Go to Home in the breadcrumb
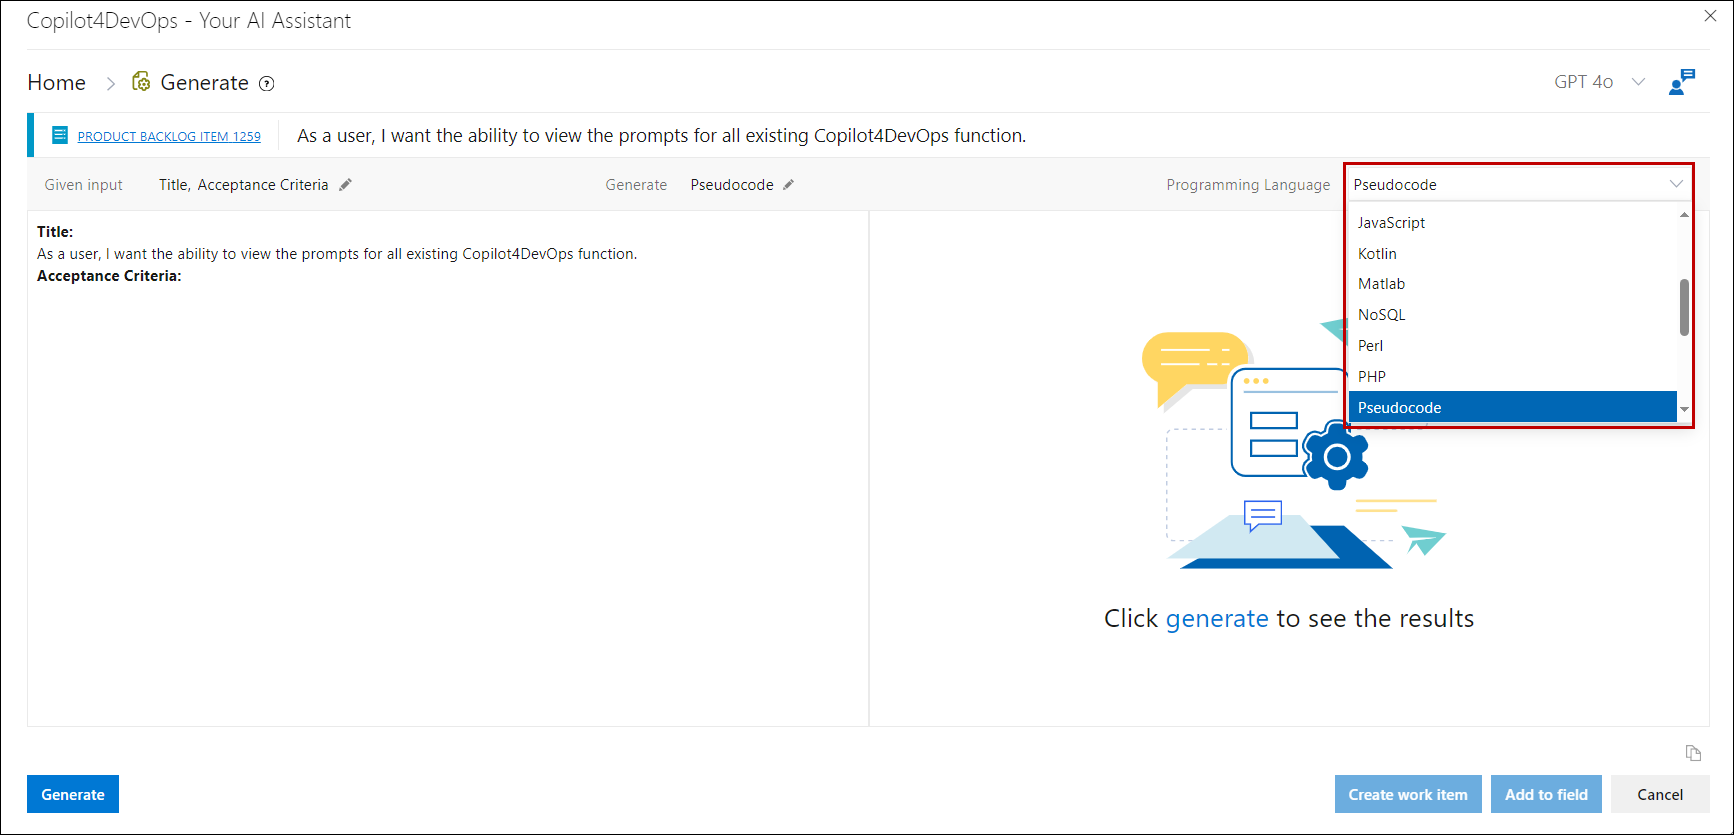The image size is (1734, 835). tap(57, 83)
